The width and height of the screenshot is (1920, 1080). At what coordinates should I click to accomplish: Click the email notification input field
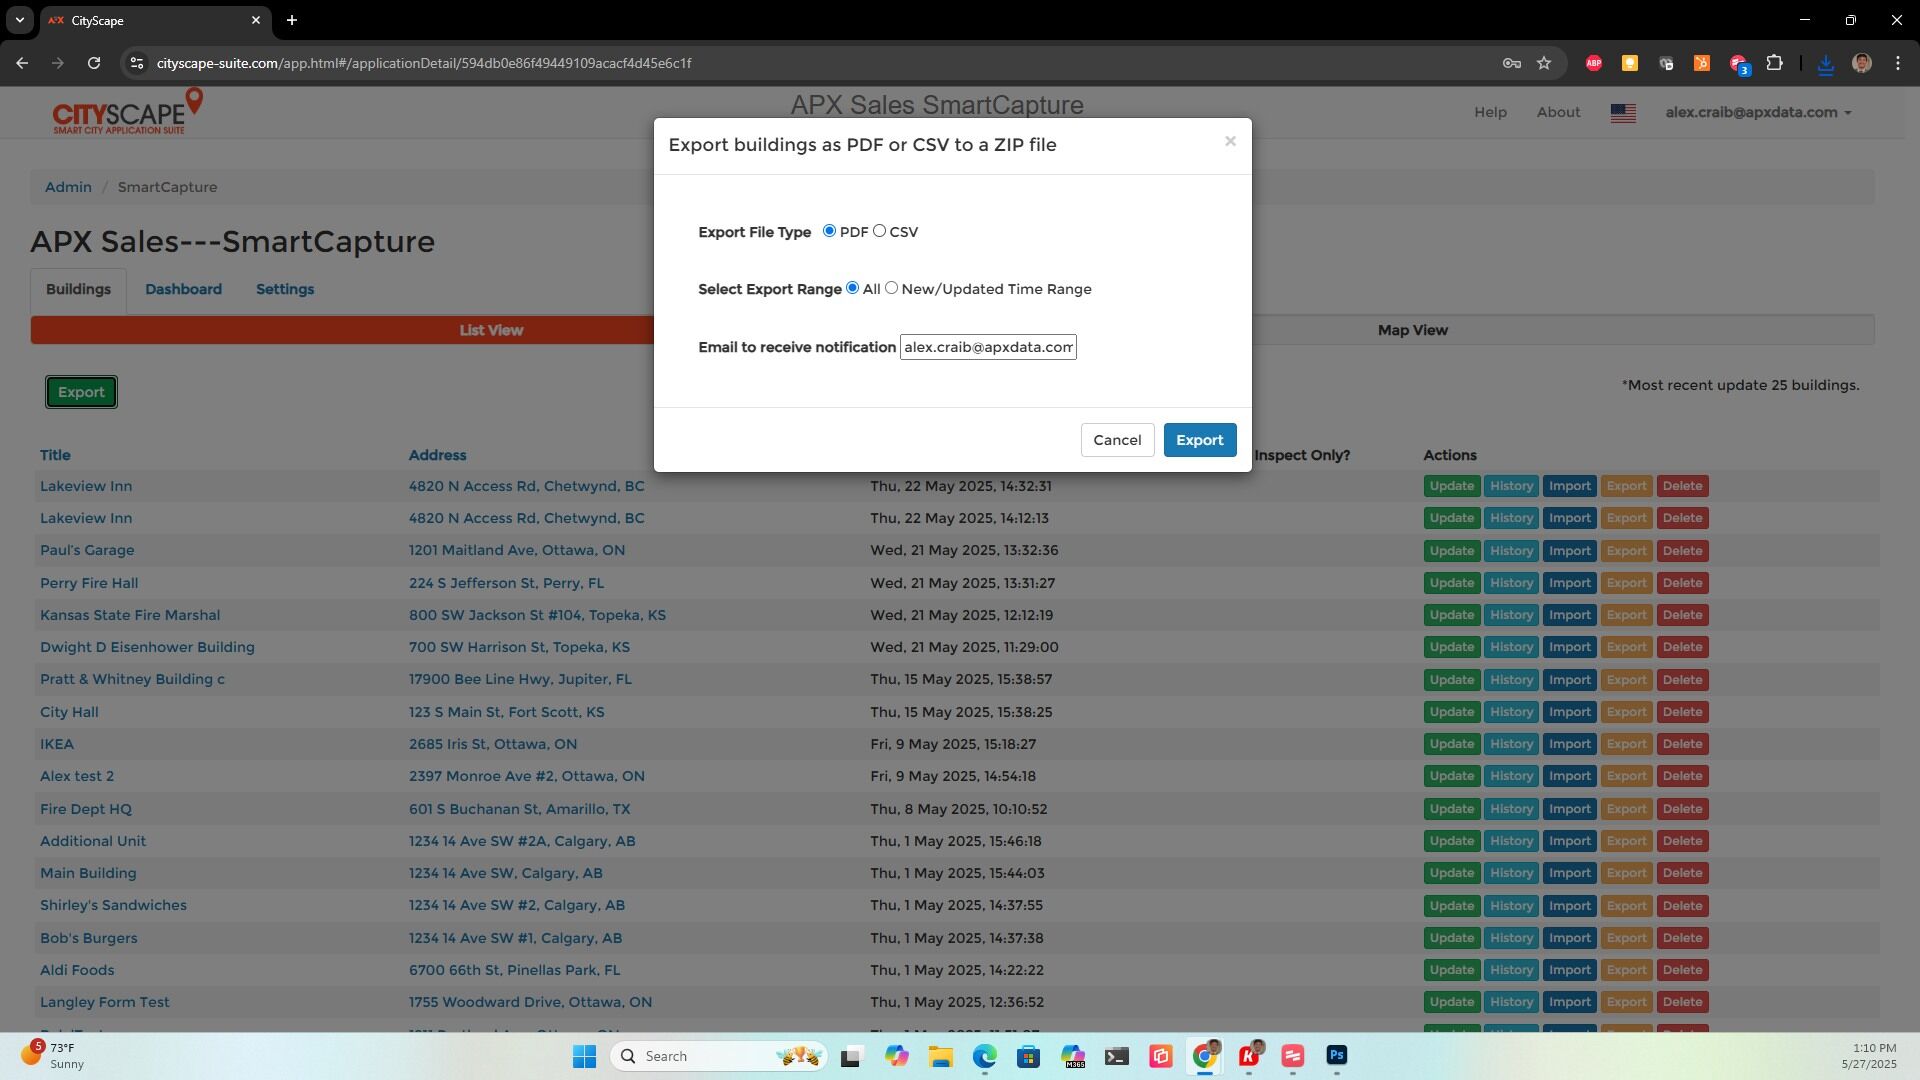(x=988, y=347)
